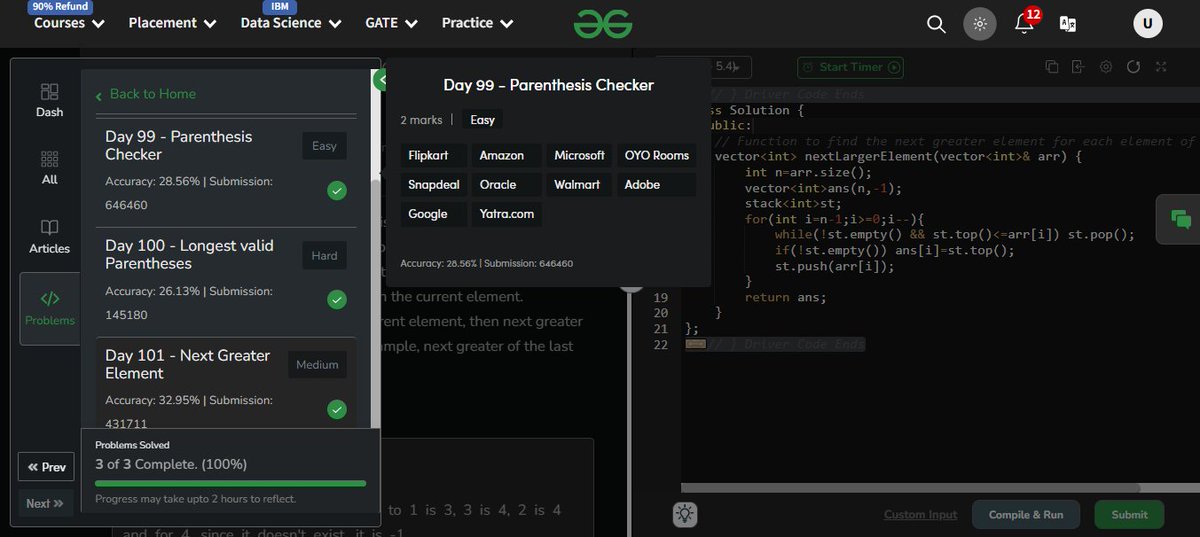The image size is (1200, 537).
Task: Expand the GATE dropdown menu
Action: tap(392, 23)
